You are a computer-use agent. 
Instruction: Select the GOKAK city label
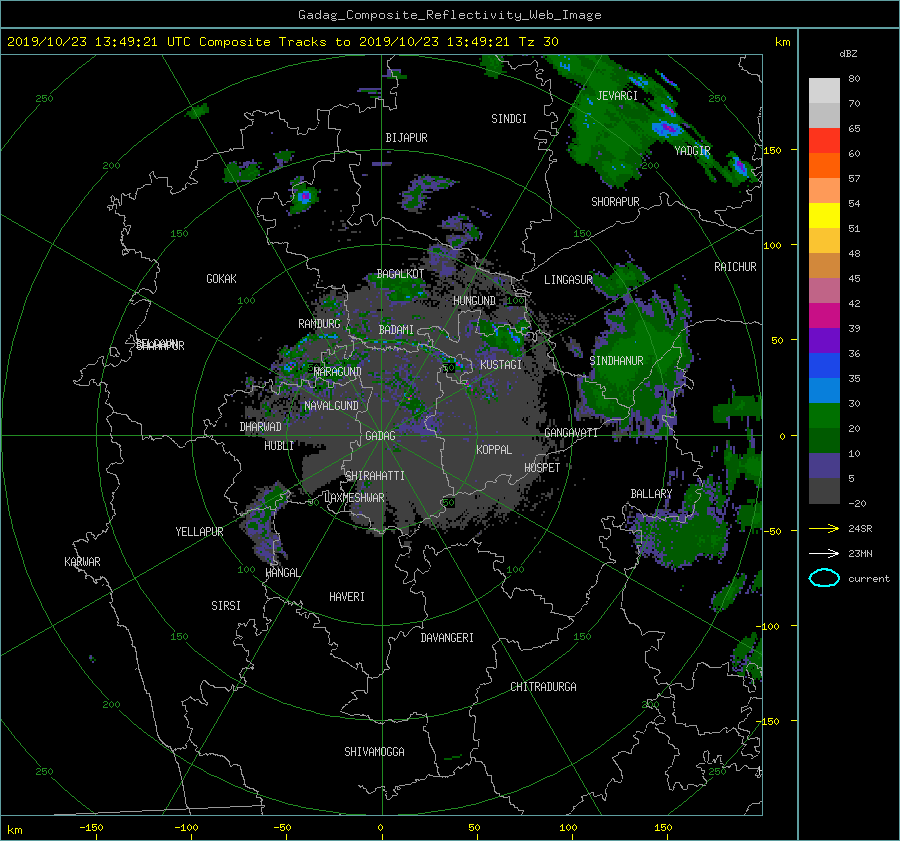coord(221,278)
